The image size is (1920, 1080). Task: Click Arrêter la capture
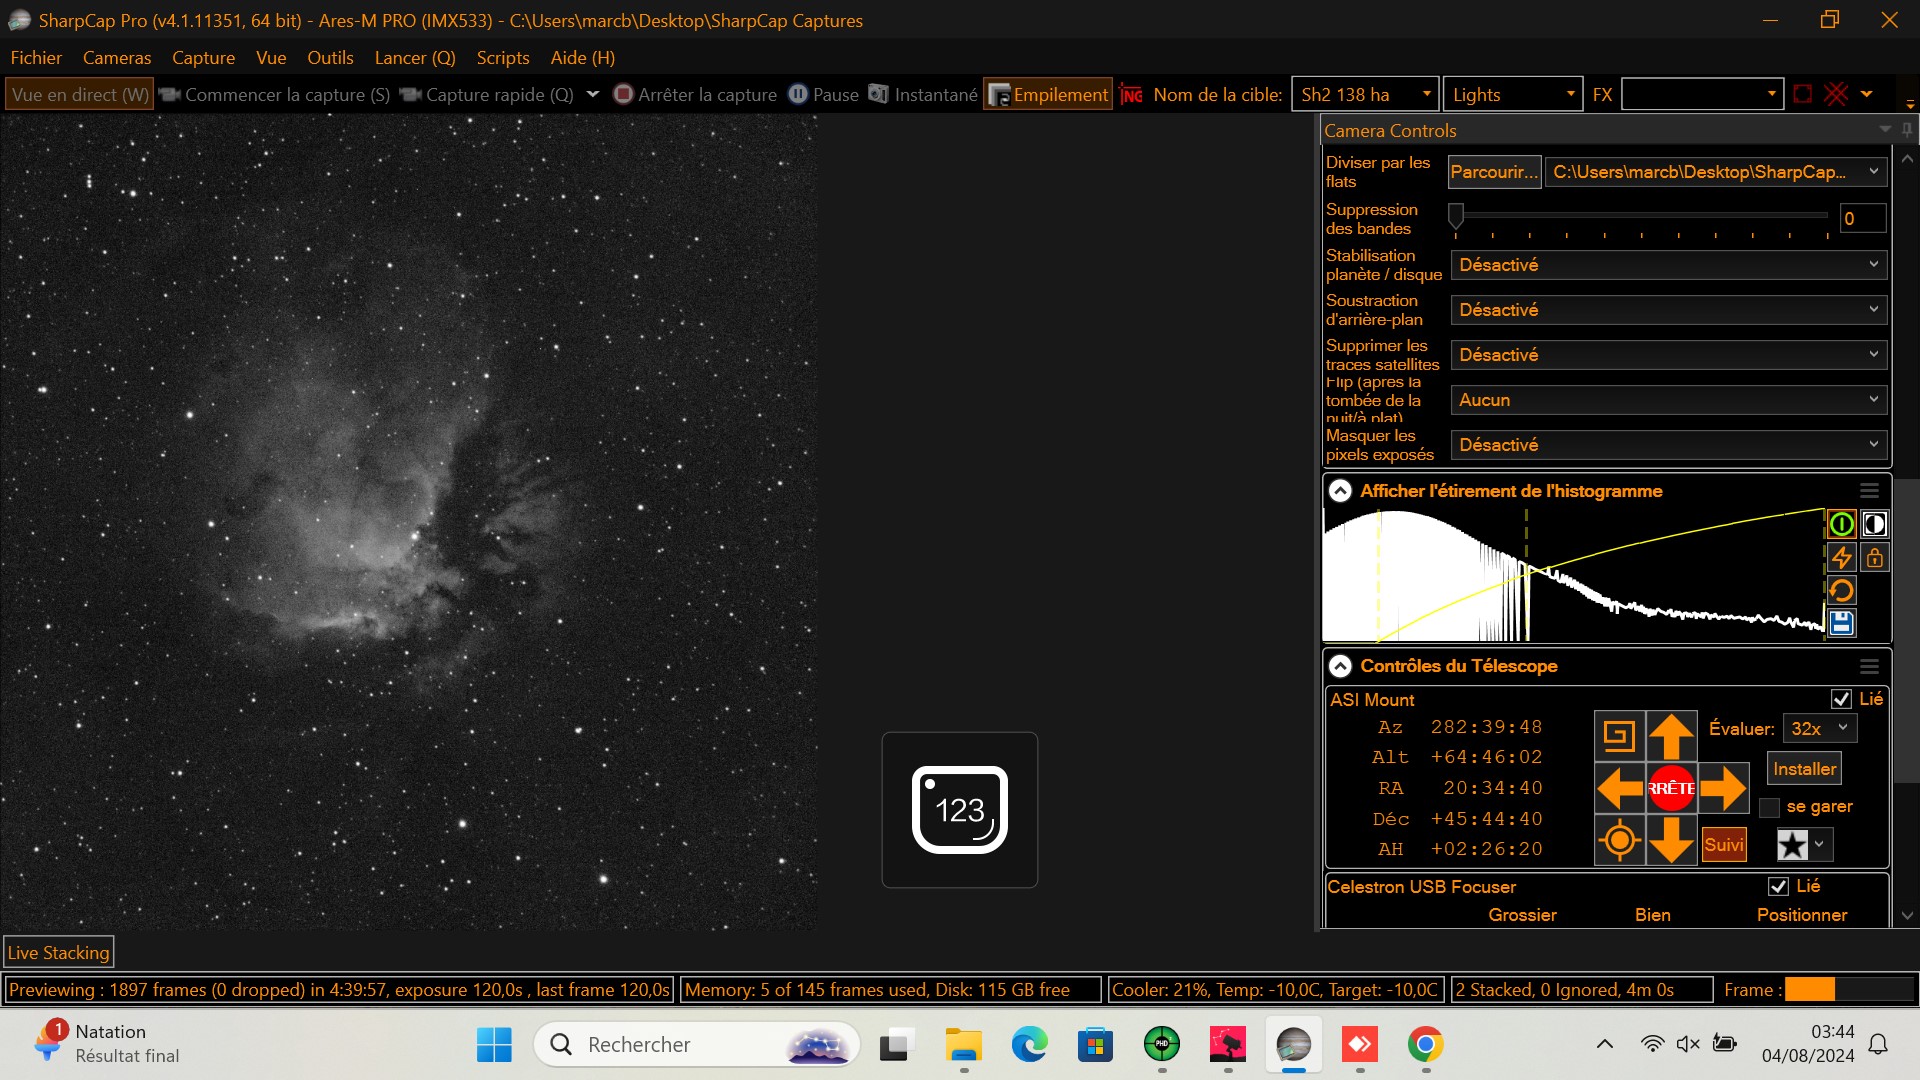696,95
